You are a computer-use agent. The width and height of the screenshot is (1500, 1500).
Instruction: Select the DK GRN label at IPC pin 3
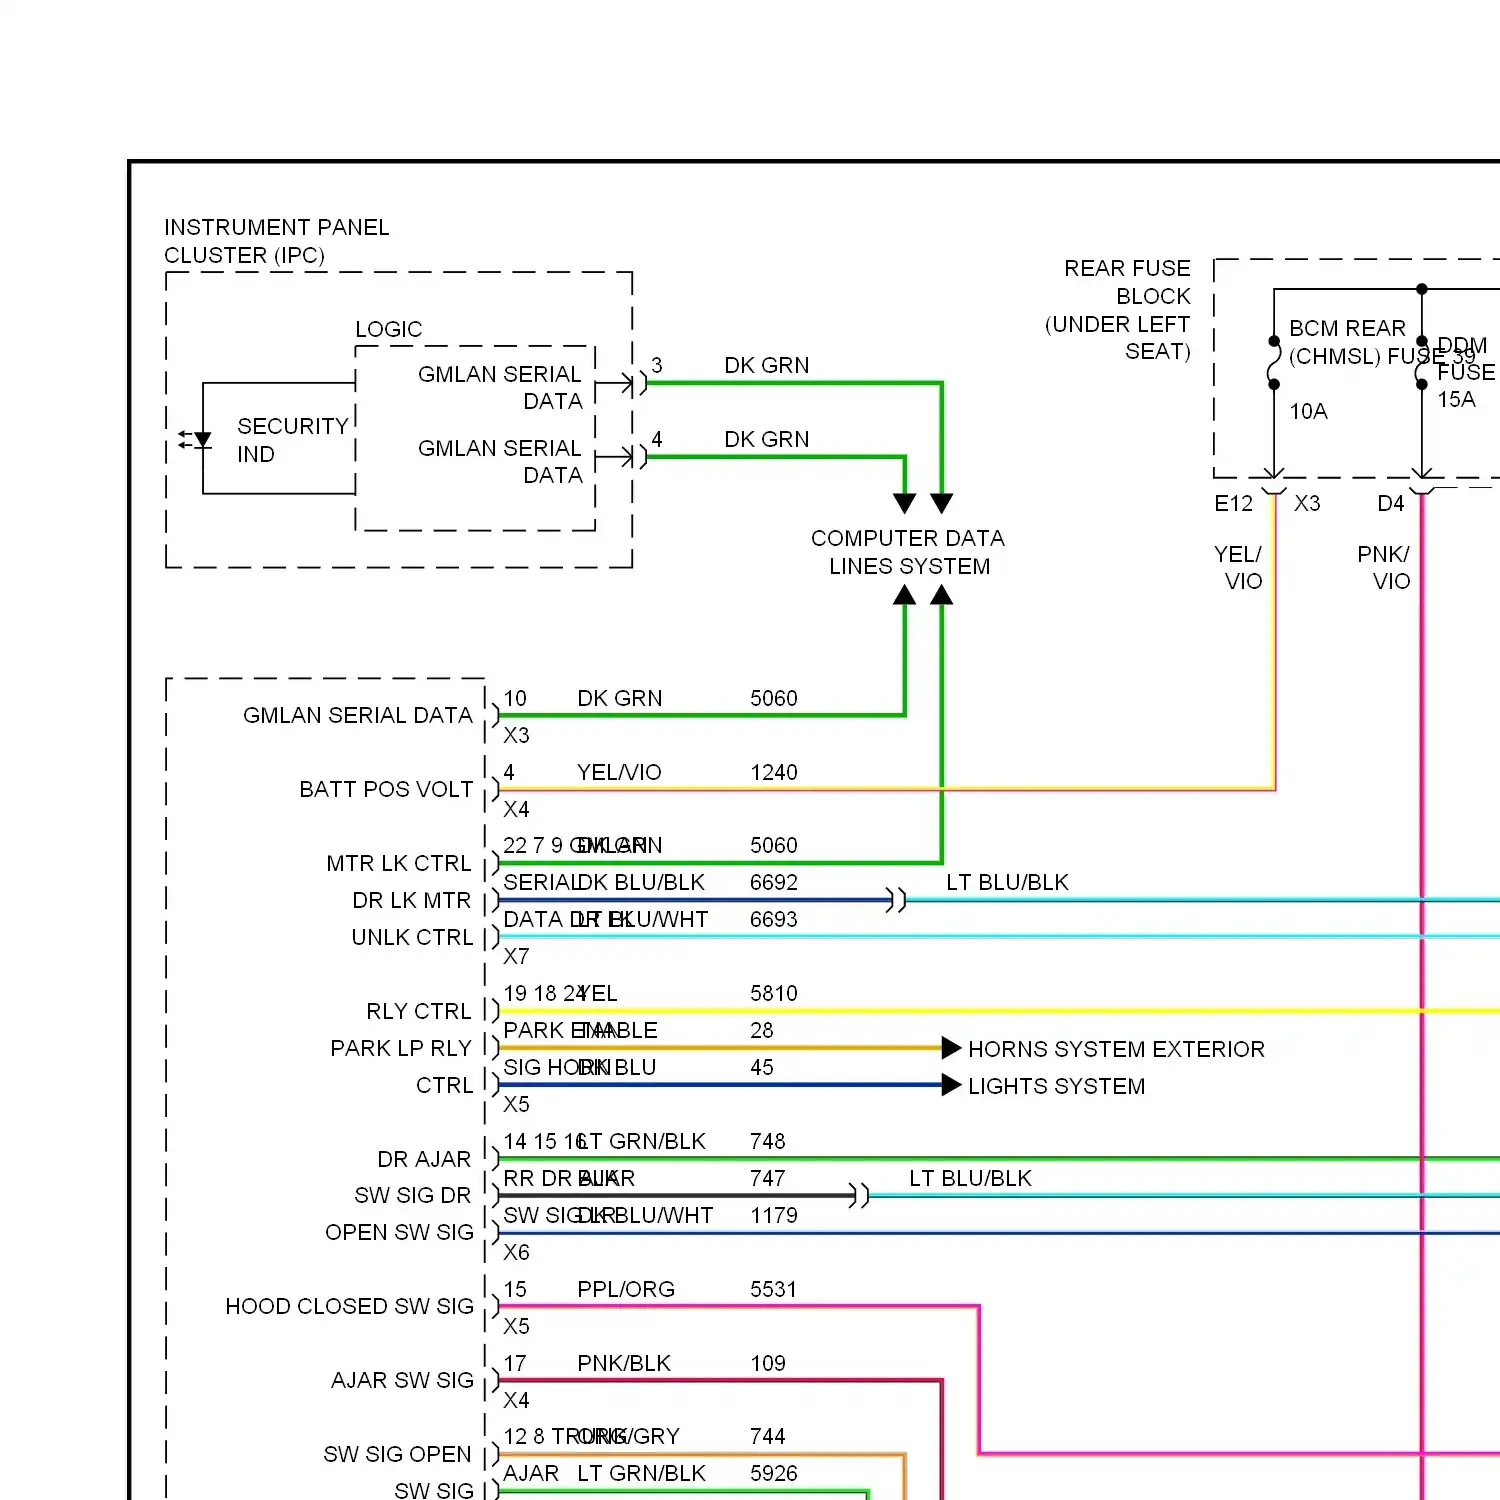767,365
